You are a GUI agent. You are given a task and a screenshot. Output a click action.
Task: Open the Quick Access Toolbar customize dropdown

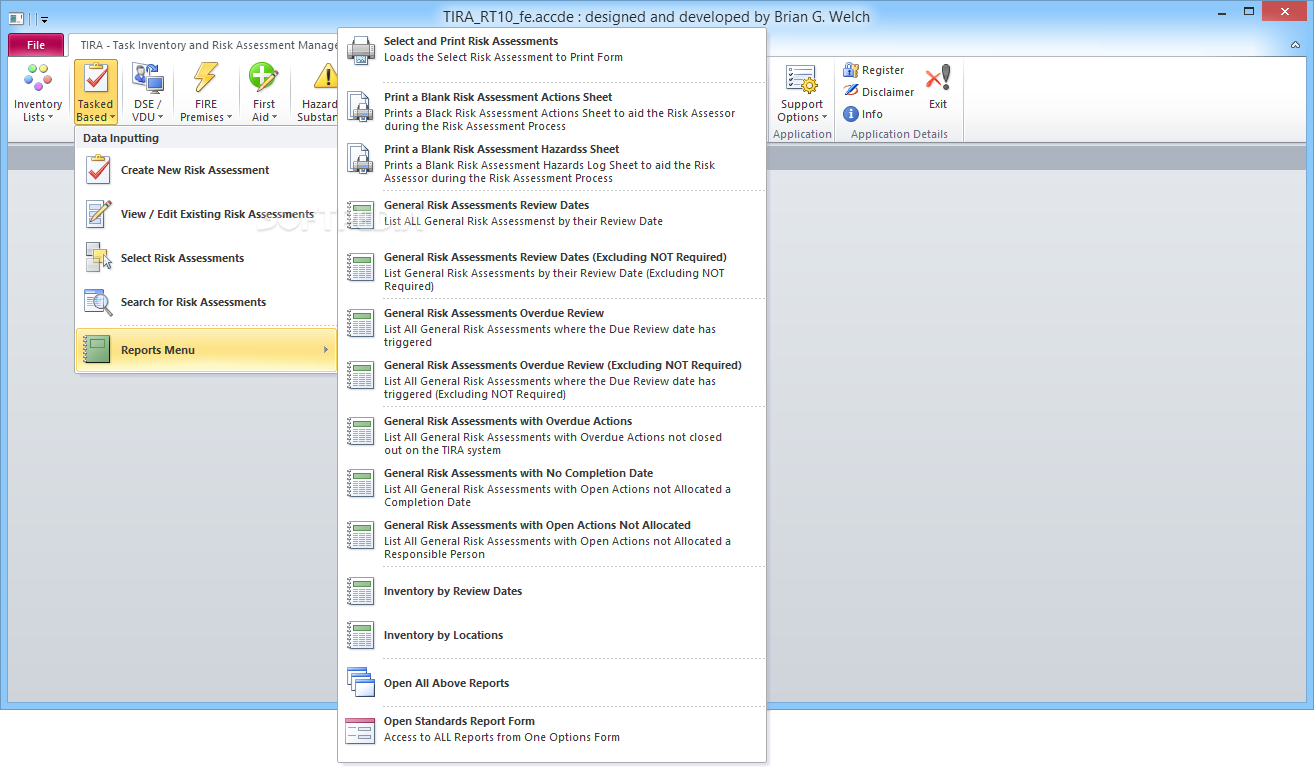(x=44, y=19)
